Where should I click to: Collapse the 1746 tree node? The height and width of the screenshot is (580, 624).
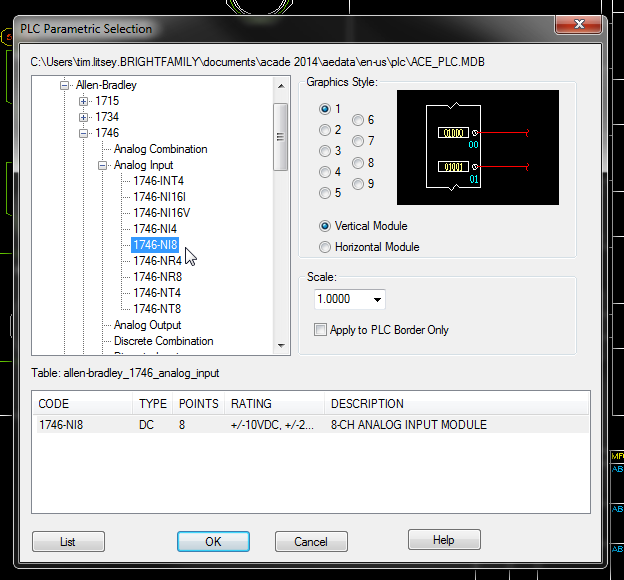[x=83, y=133]
